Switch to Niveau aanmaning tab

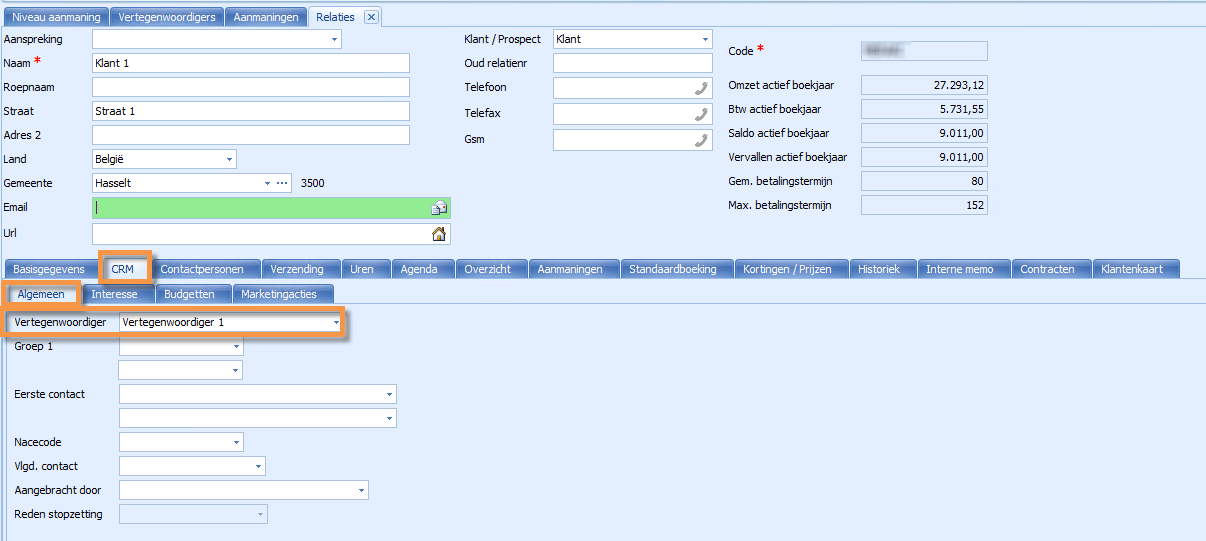[x=55, y=17]
